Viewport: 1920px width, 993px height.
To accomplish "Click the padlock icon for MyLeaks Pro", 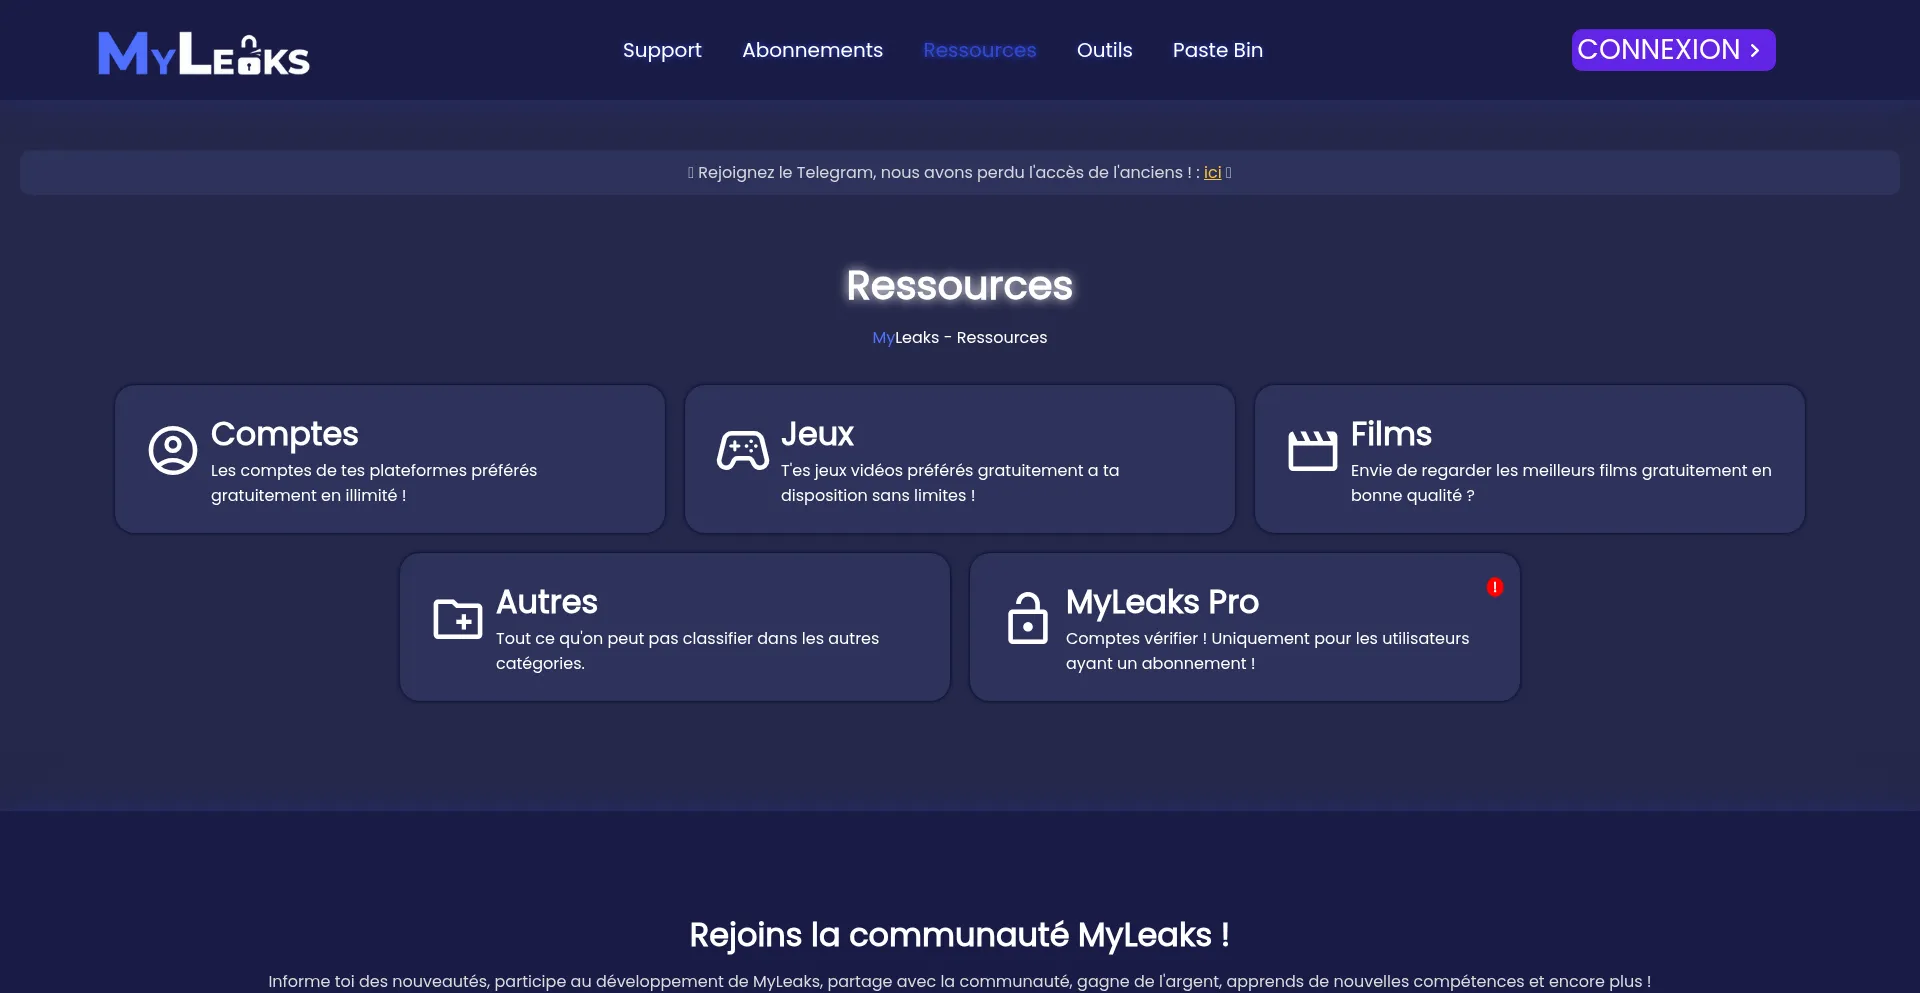I will point(1027,618).
